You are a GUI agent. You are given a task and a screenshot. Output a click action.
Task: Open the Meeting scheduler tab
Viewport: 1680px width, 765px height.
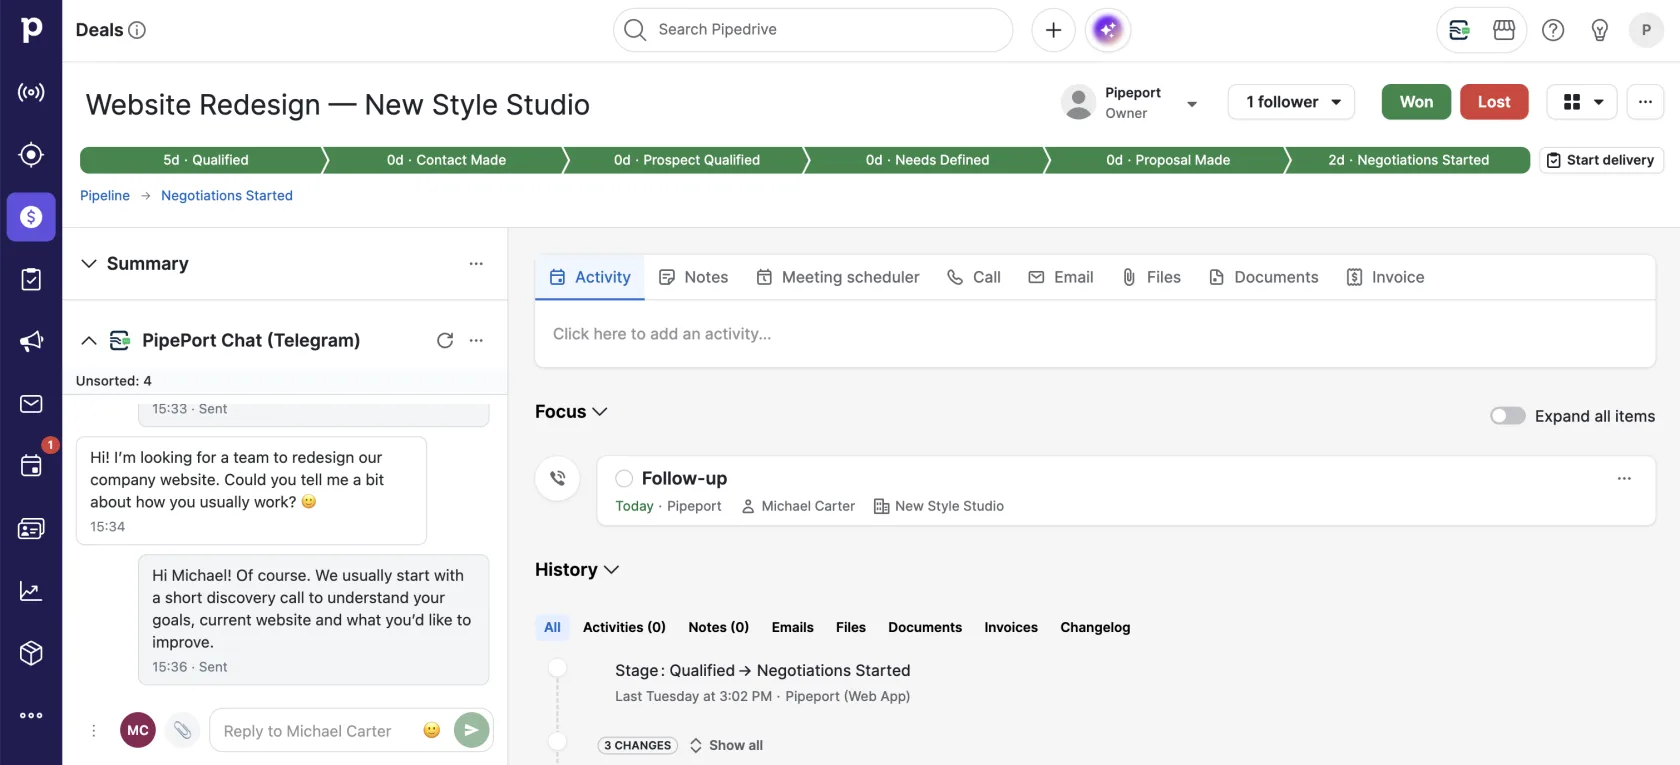(x=837, y=278)
